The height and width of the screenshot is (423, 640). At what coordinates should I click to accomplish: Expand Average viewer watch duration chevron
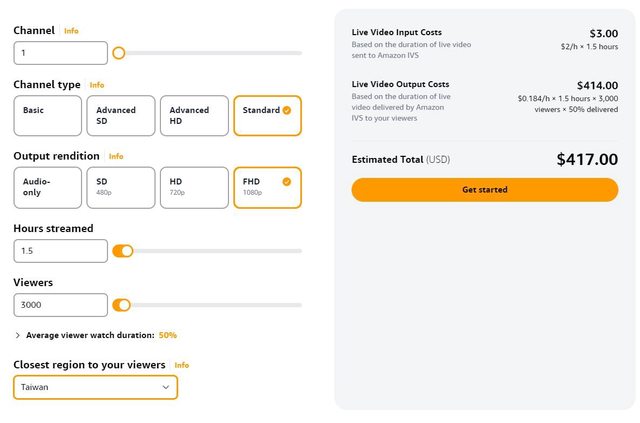click(x=18, y=335)
